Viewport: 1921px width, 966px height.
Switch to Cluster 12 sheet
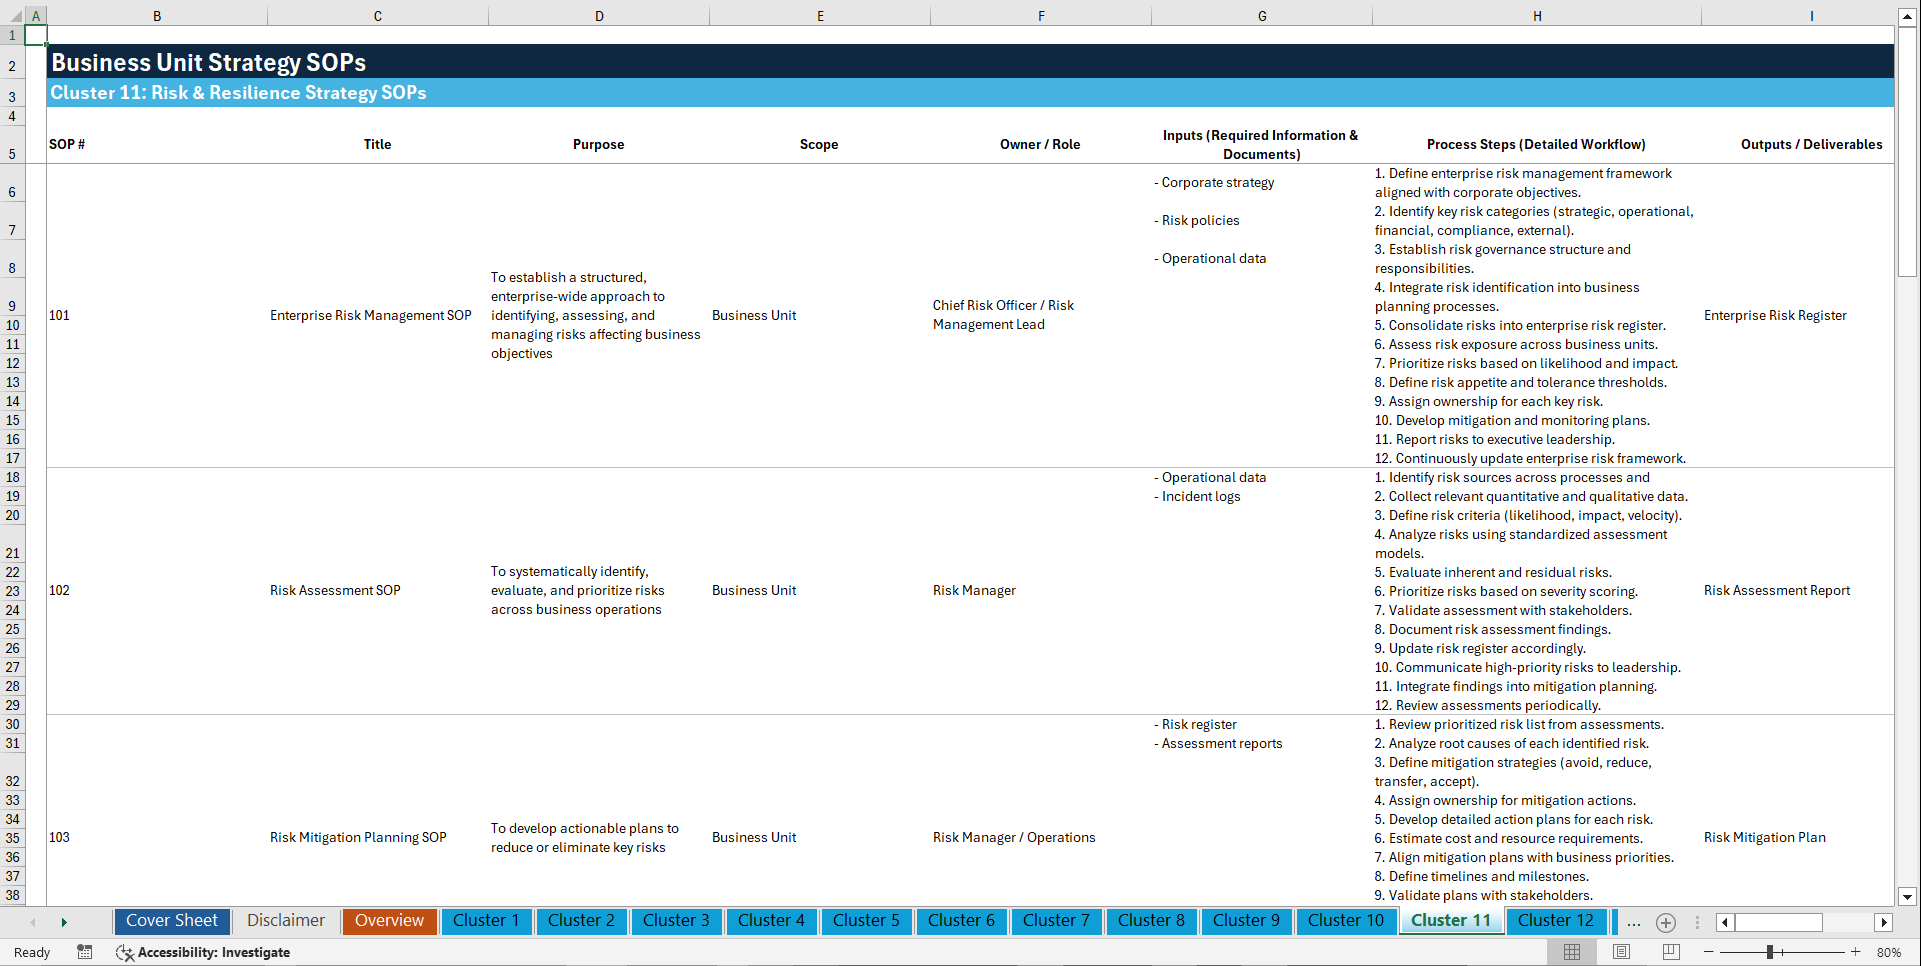(x=1556, y=921)
